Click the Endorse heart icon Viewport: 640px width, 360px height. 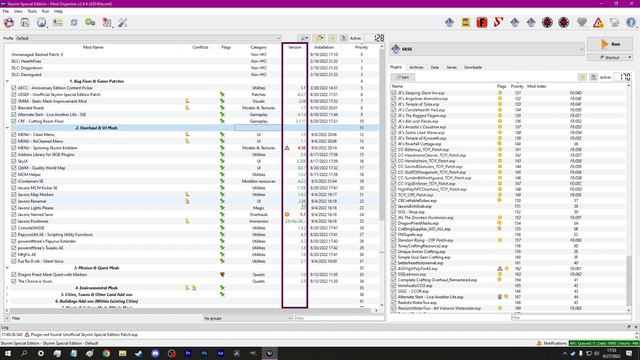[582, 22]
